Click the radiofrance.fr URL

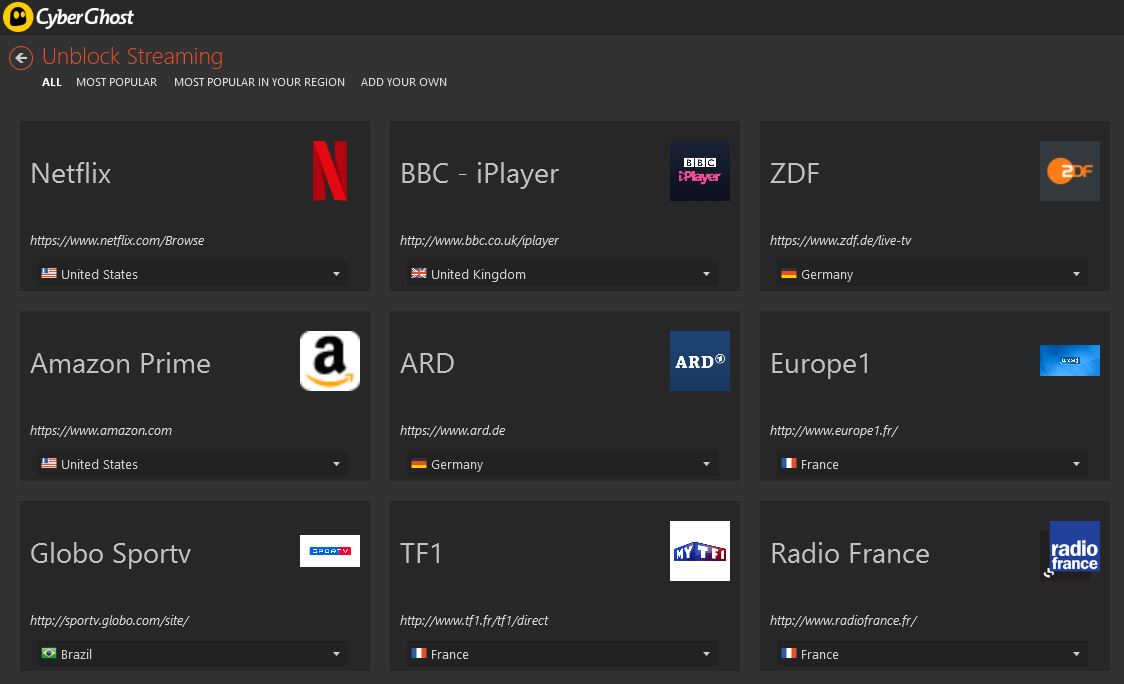(x=844, y=620)
